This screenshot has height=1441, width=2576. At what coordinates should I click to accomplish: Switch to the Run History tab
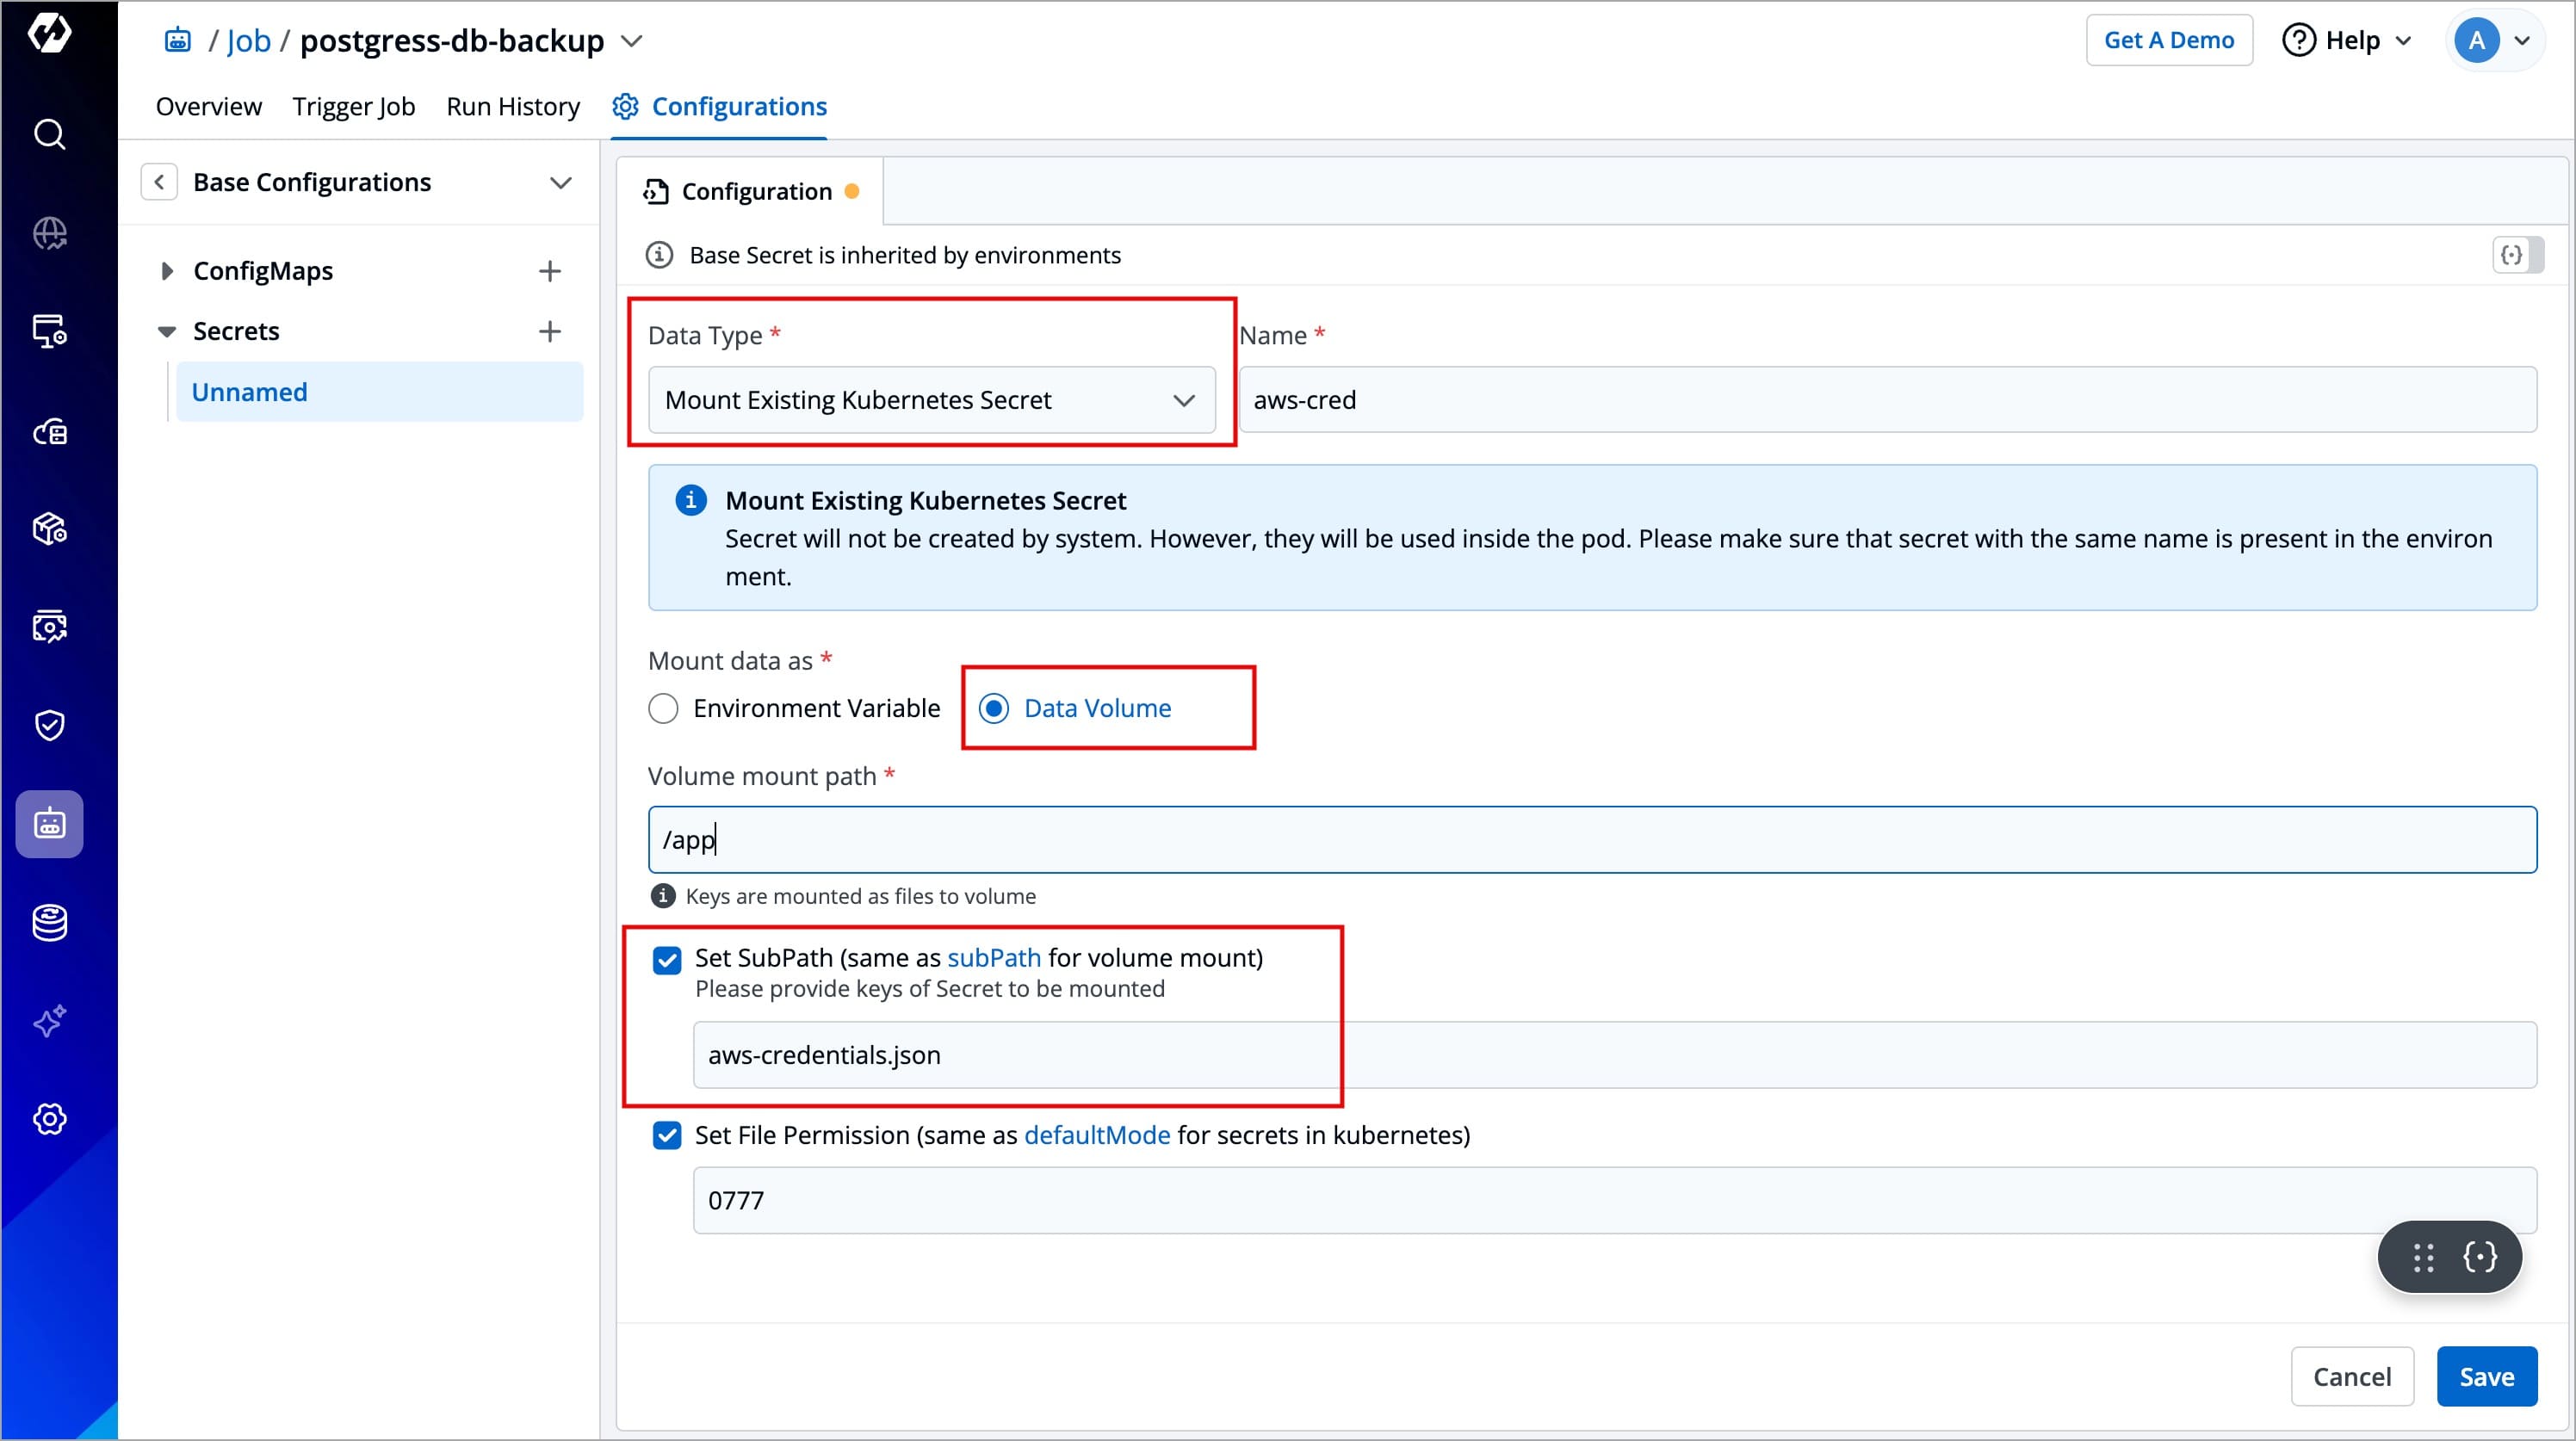512,106
